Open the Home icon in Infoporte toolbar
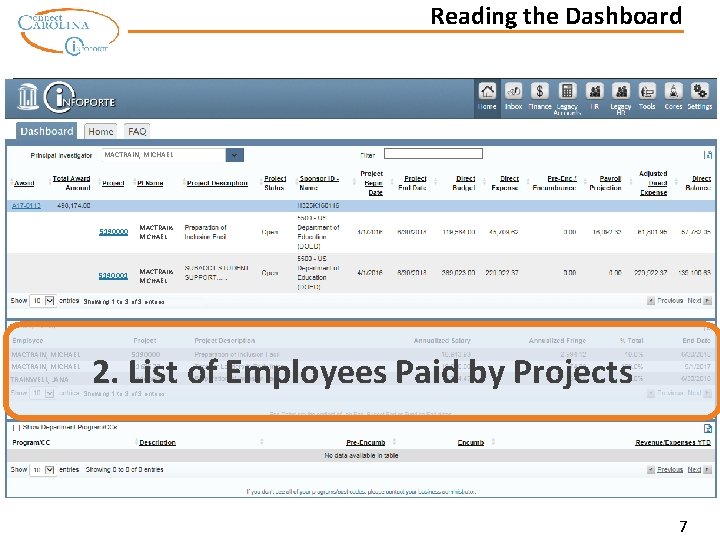 487,91
